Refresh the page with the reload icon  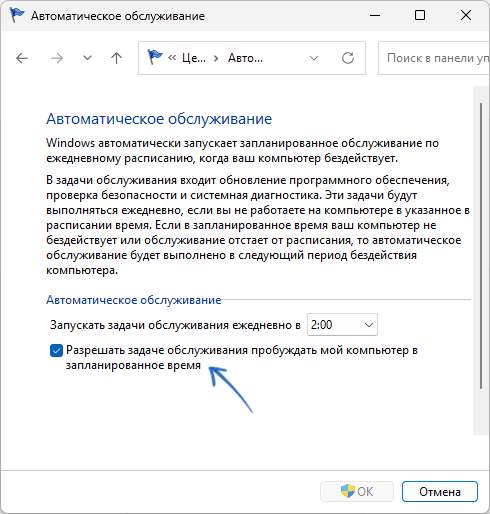coord(348,58)
